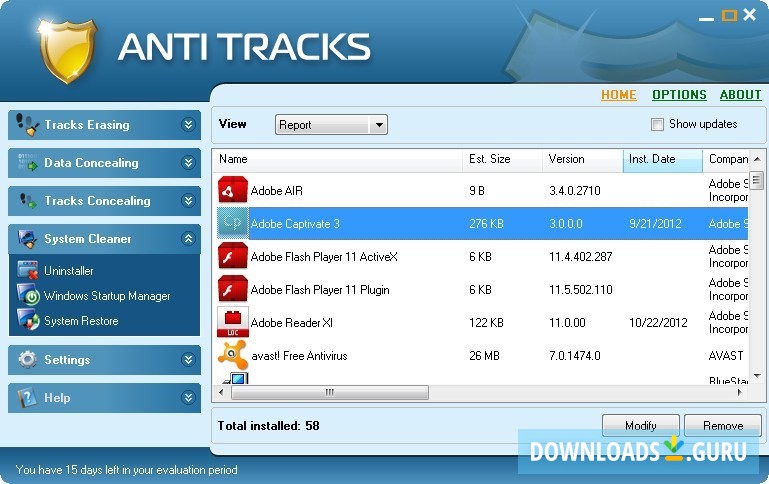The height and width of the screenshot is (484, 769).
Task: Collapse the System Cleaner section chevron
Action: (x=188, y=239)
